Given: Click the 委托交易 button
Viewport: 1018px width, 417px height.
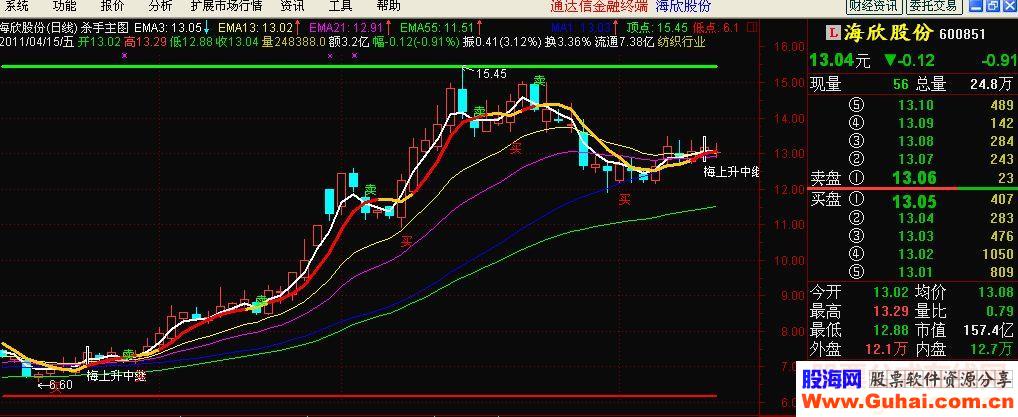Looking at the screenshot, I should point(934,6).
